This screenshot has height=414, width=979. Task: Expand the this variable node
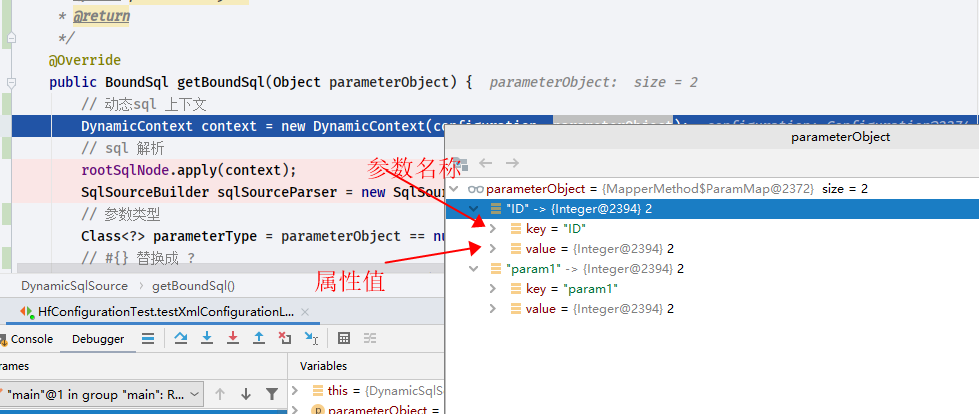[295, 390]
